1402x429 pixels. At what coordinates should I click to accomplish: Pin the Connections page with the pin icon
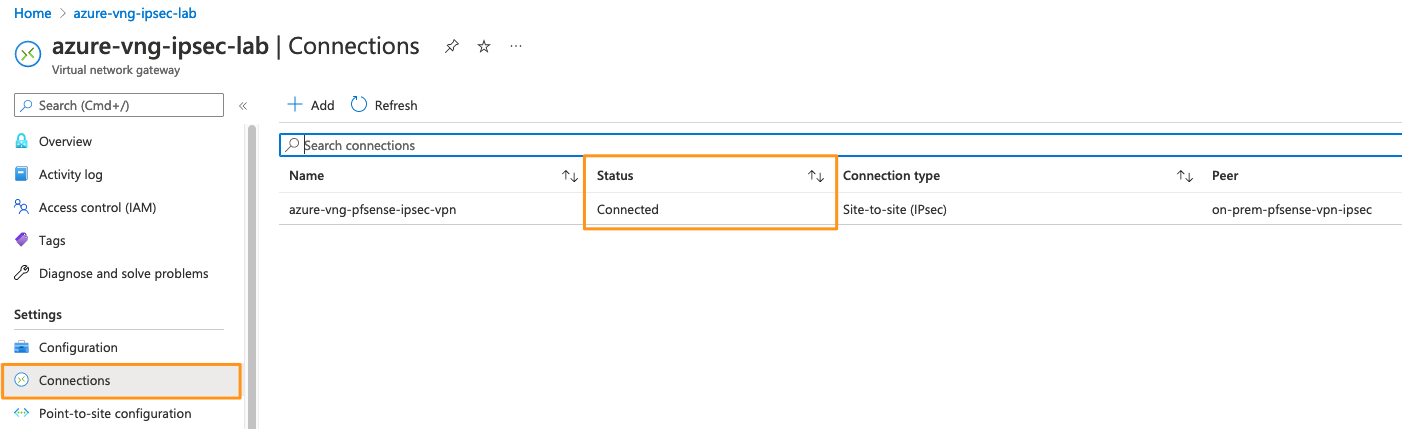pyautogui.click(x=452, y=47)
